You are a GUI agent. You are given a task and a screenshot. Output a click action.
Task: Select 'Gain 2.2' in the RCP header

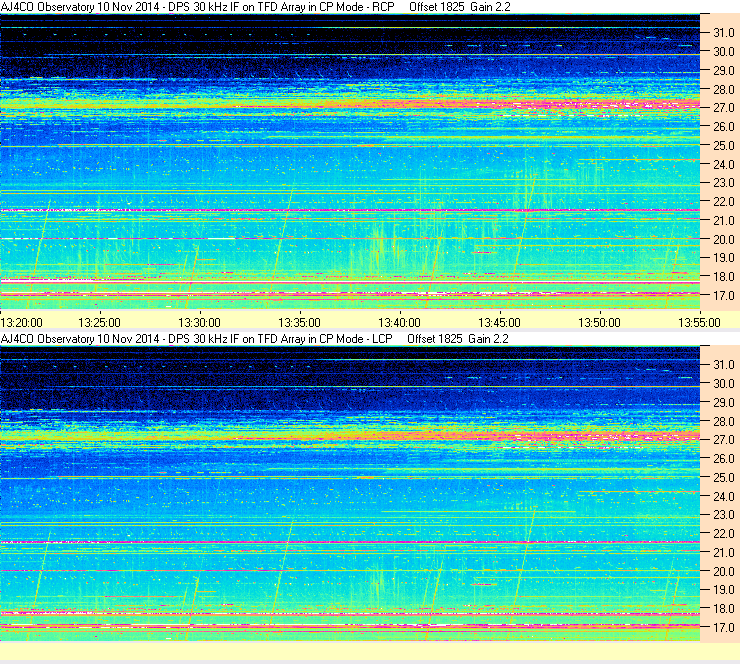point(490,7)
